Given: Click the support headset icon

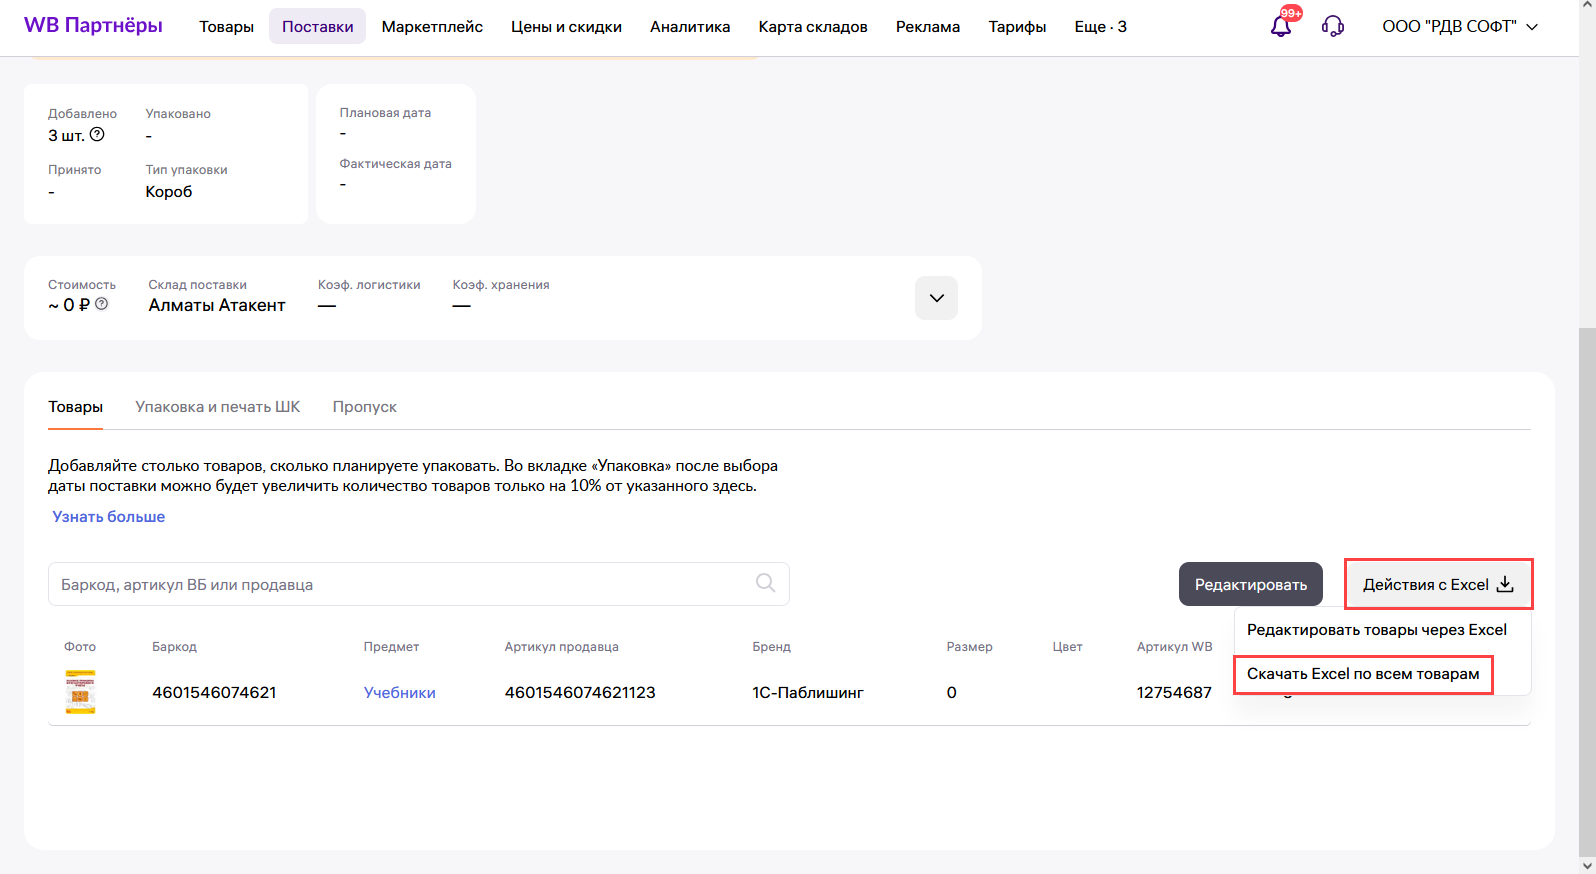Looking at the screenshot, I should 1332,27.
